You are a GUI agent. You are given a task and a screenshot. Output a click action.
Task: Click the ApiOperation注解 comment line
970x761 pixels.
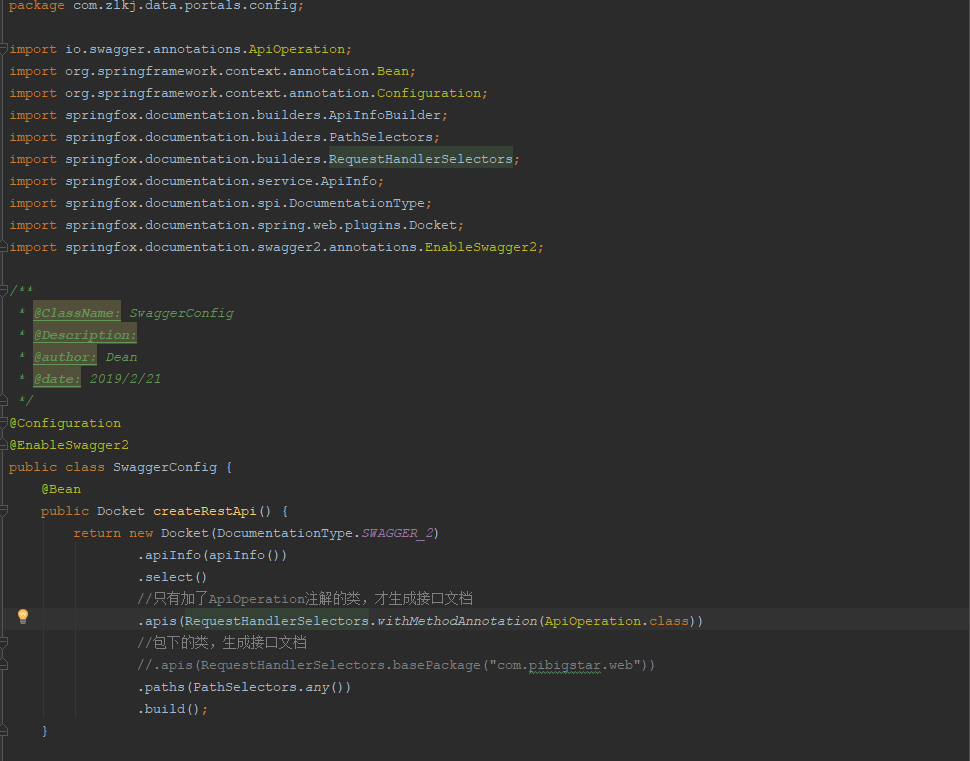pyautogui.click(x=305, y=599)
